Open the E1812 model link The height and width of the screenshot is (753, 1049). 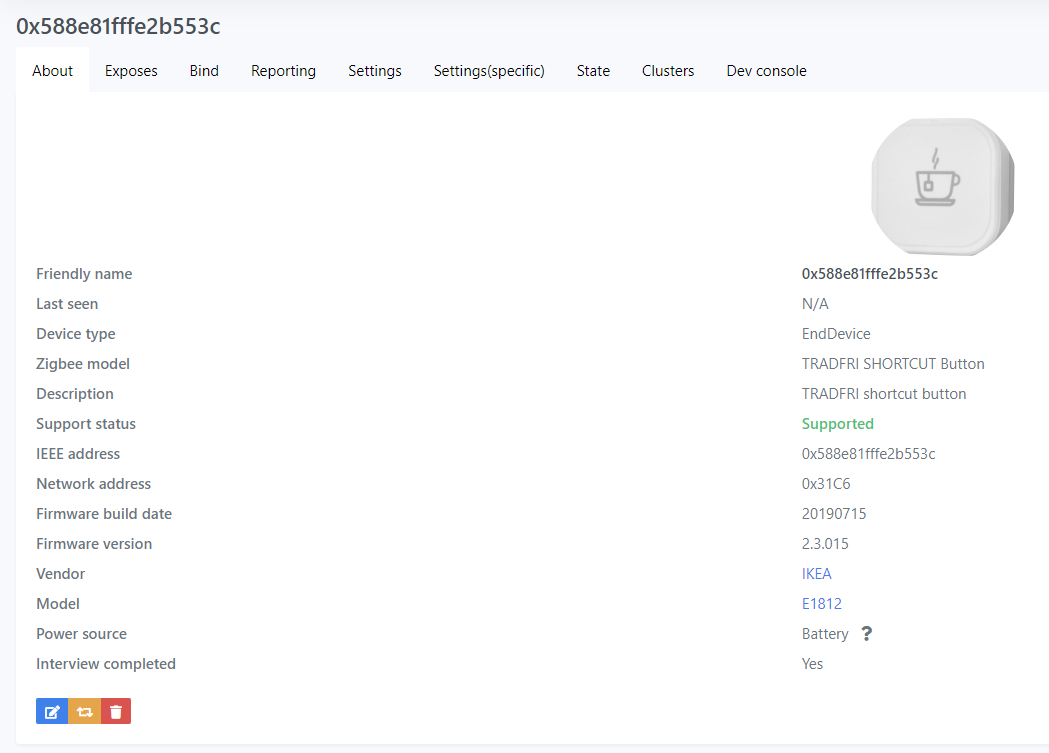click(822, 604)
